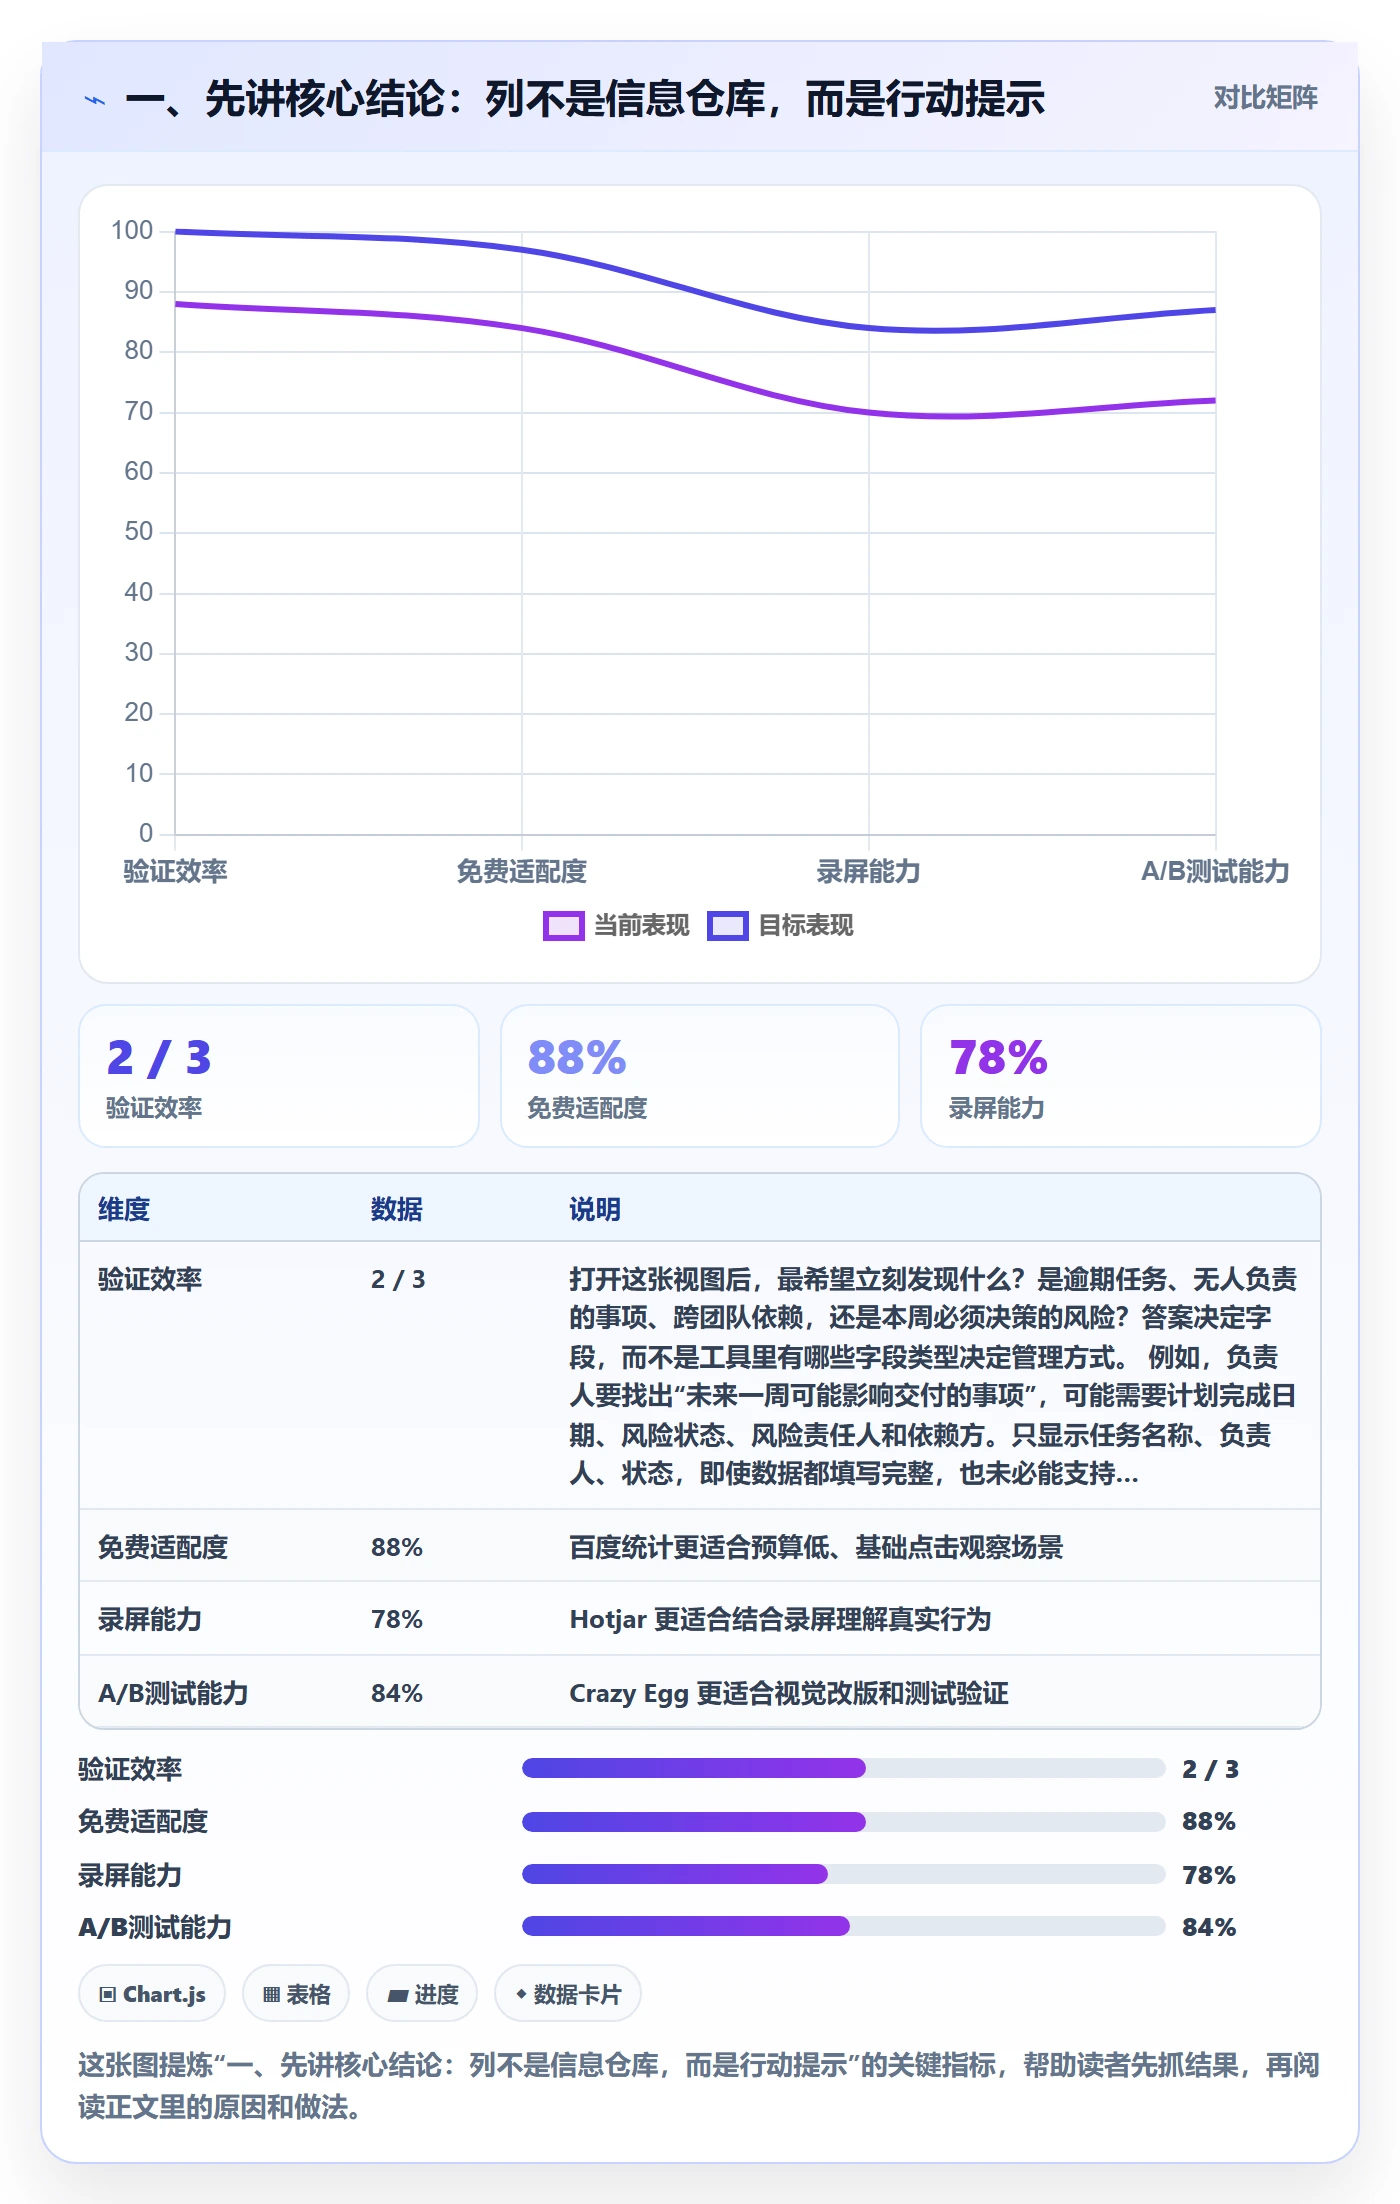Open the 78% 录屏能力 stat card
Viewport: 1400px width, 2204px height.
(1120, 1076)
